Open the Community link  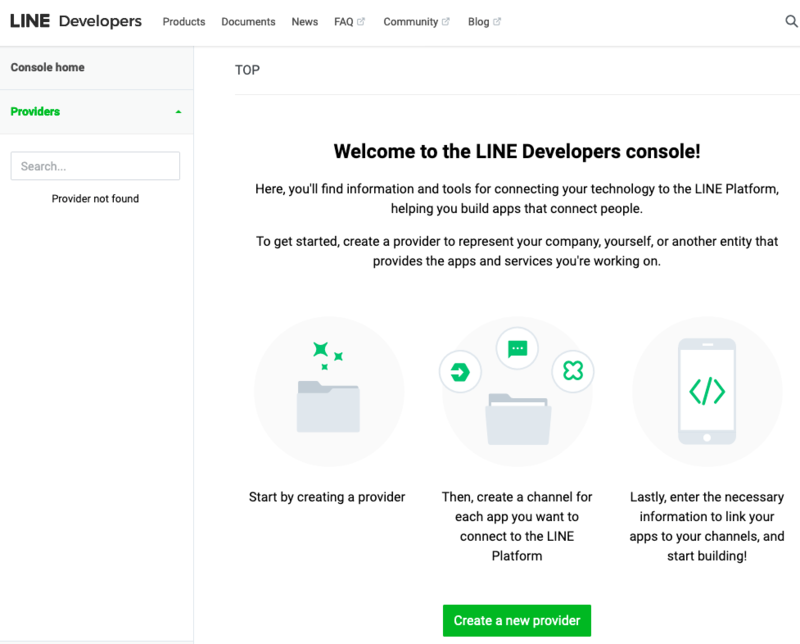pos(410,21)
